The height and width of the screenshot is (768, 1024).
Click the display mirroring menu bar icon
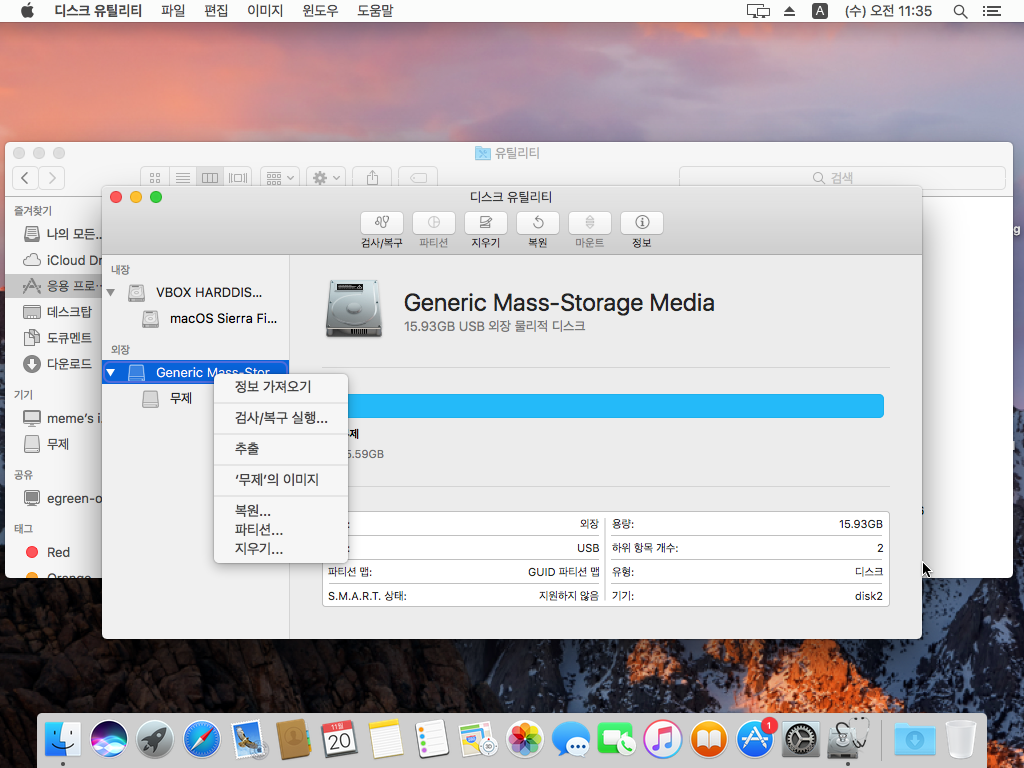[x=758, y=11]
